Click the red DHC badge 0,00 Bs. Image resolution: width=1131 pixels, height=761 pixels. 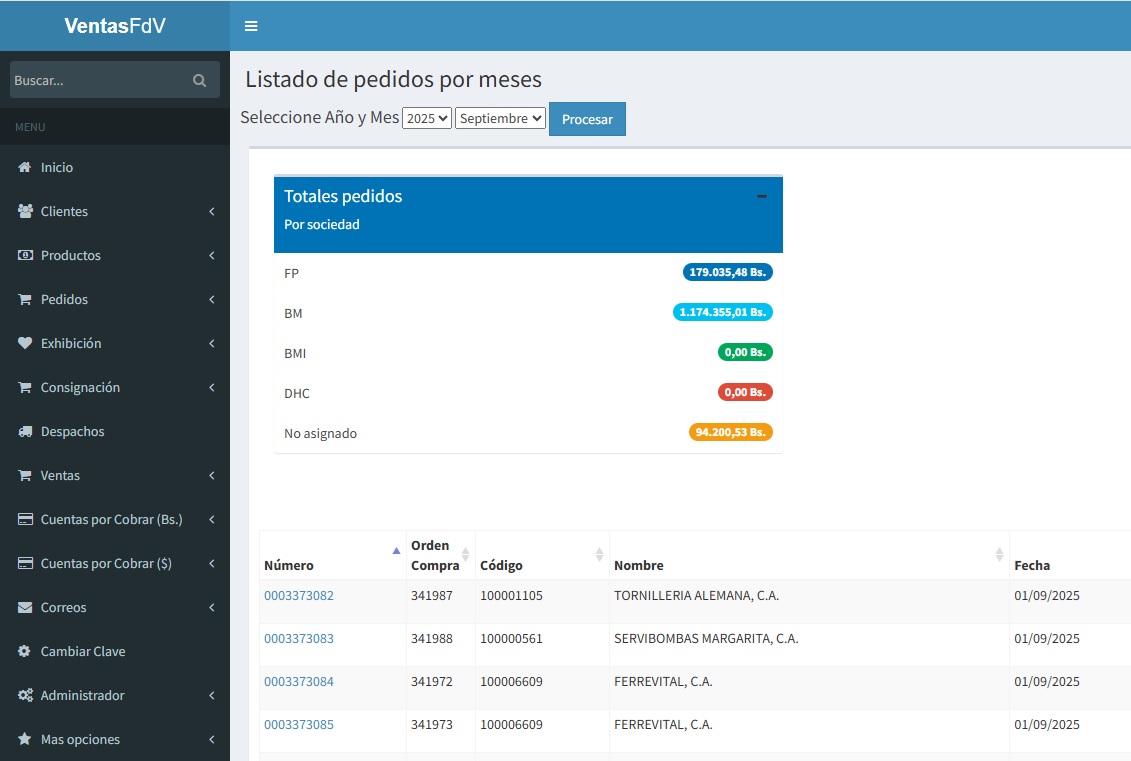745,392
